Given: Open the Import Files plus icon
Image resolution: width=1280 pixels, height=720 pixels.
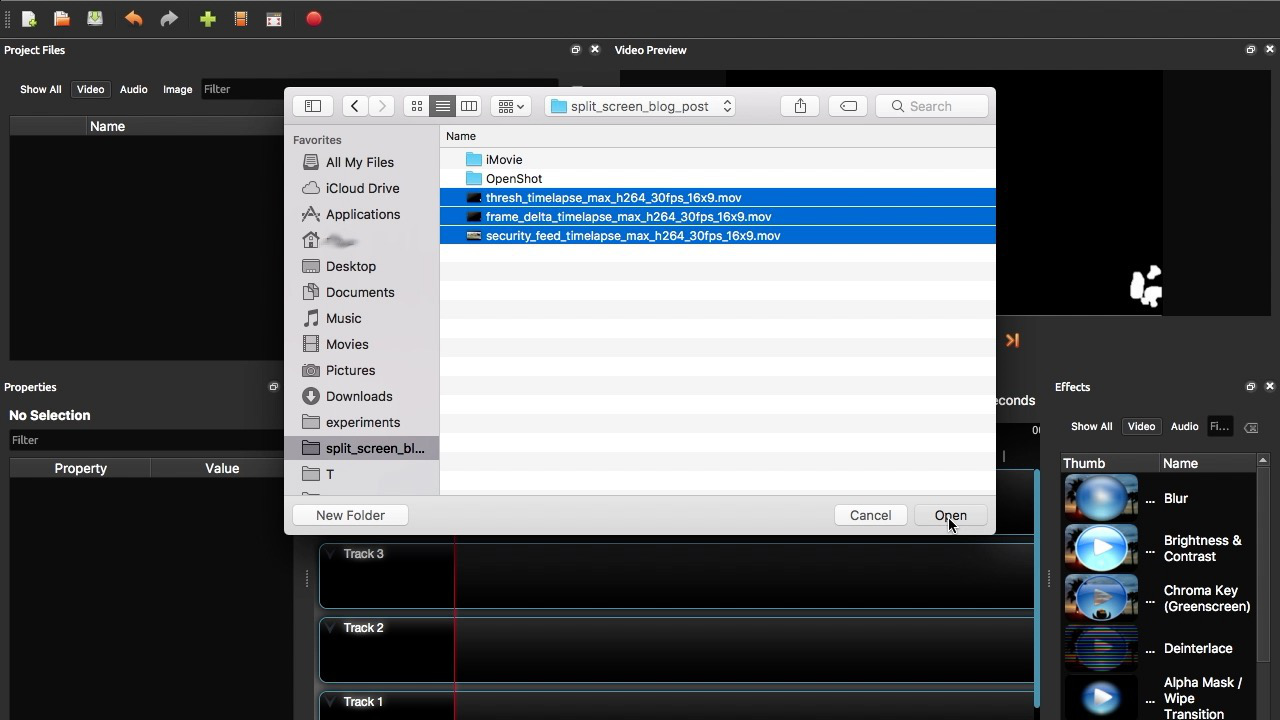Looking at the screenshot, I should click(x=207, y=18).
